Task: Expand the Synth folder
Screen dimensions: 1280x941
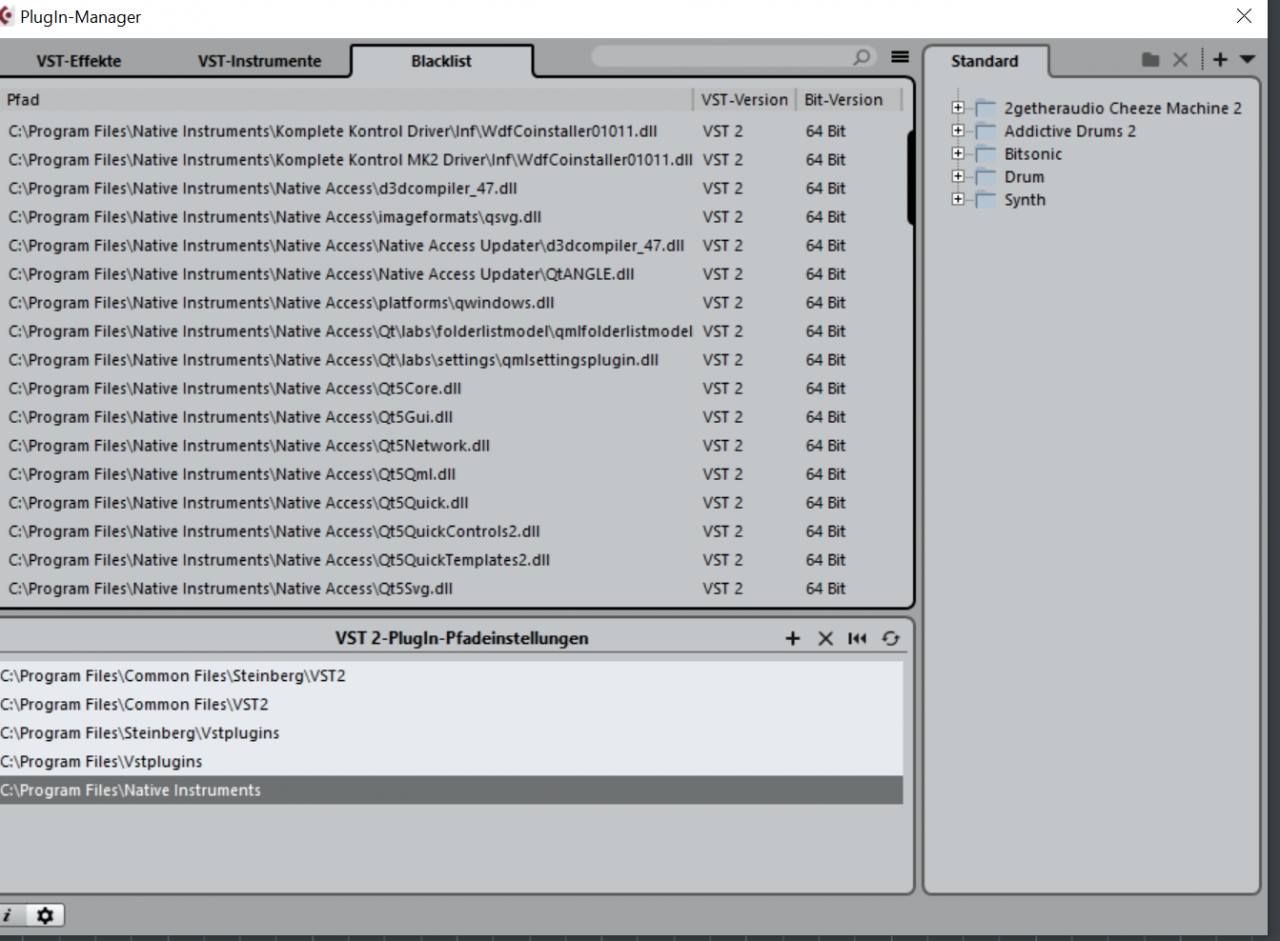Action: point(958,200)
